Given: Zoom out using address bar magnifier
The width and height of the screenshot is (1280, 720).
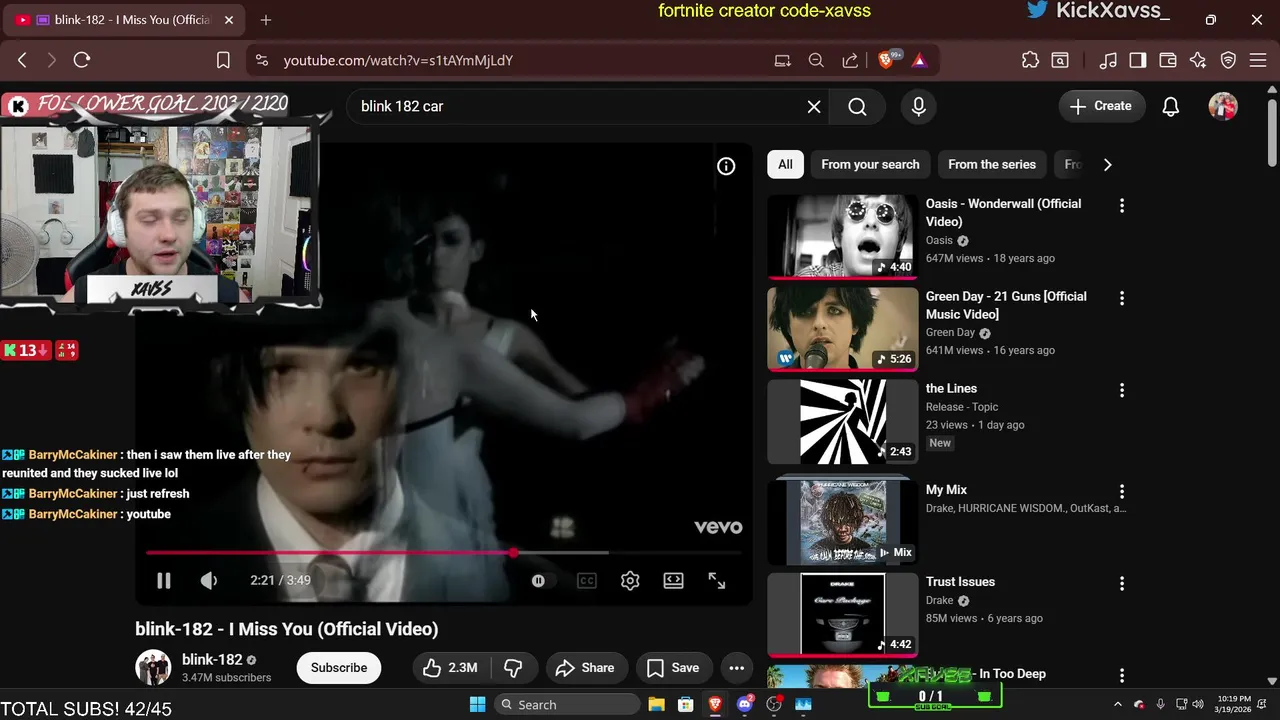Looking at the screenshot, I should coord(816,60).
